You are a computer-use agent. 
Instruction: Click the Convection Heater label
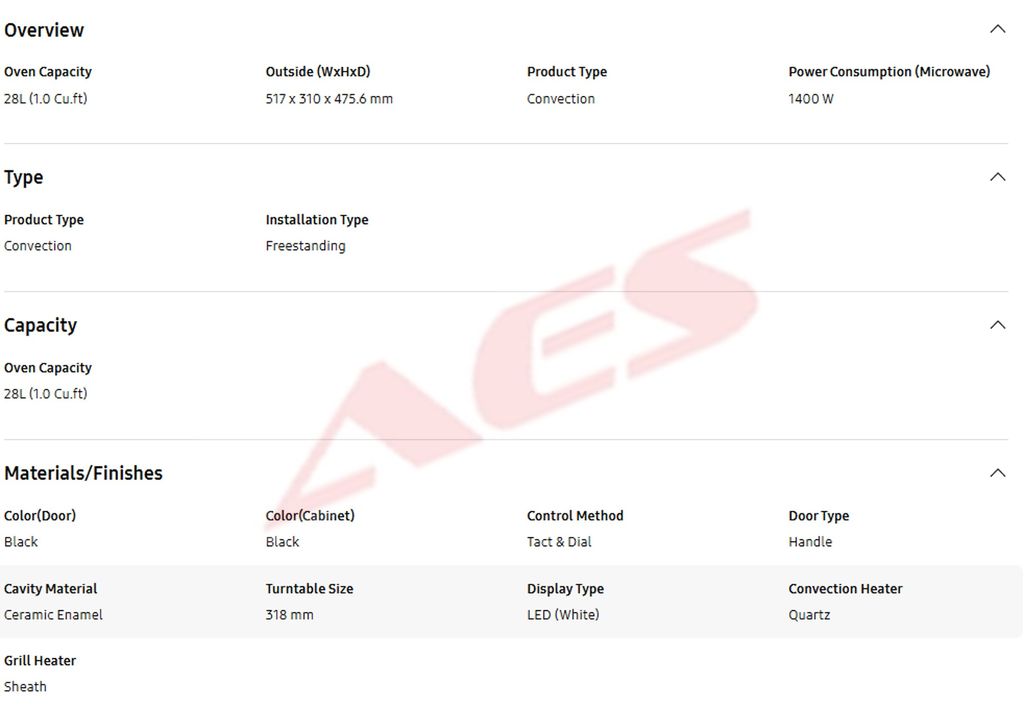845,589
